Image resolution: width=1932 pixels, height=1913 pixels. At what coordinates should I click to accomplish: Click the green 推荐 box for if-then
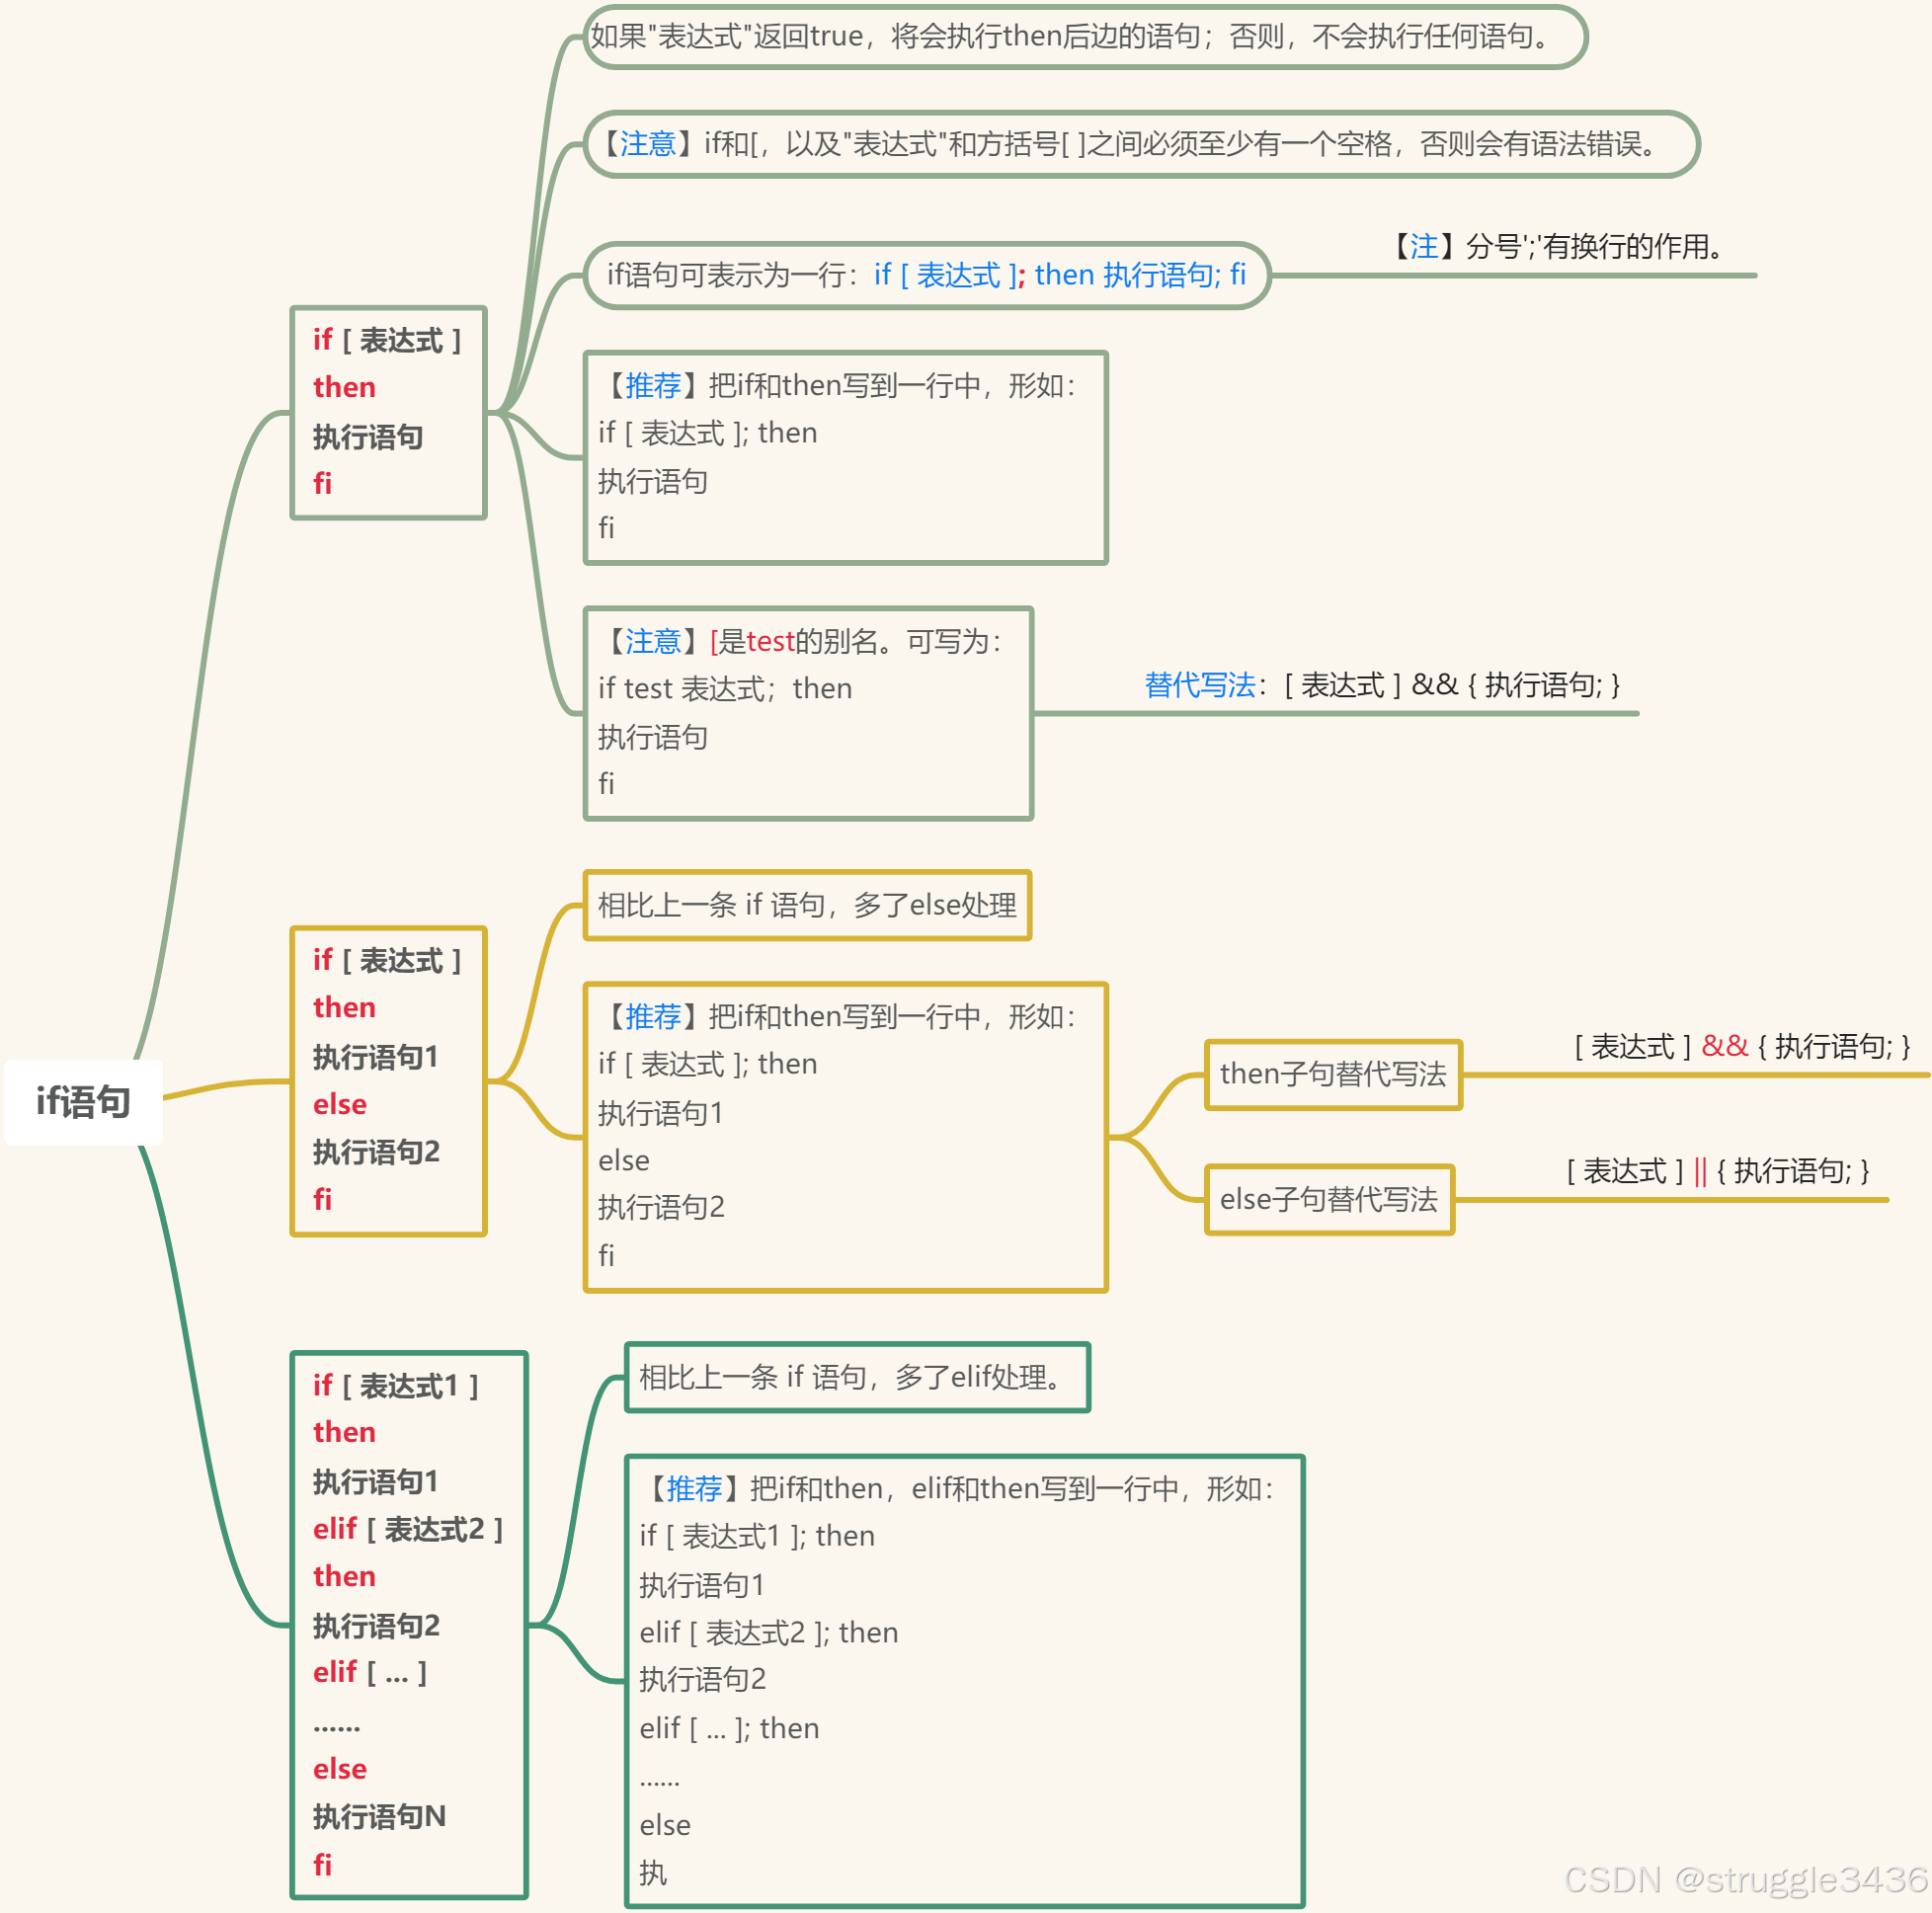[845, 458]
